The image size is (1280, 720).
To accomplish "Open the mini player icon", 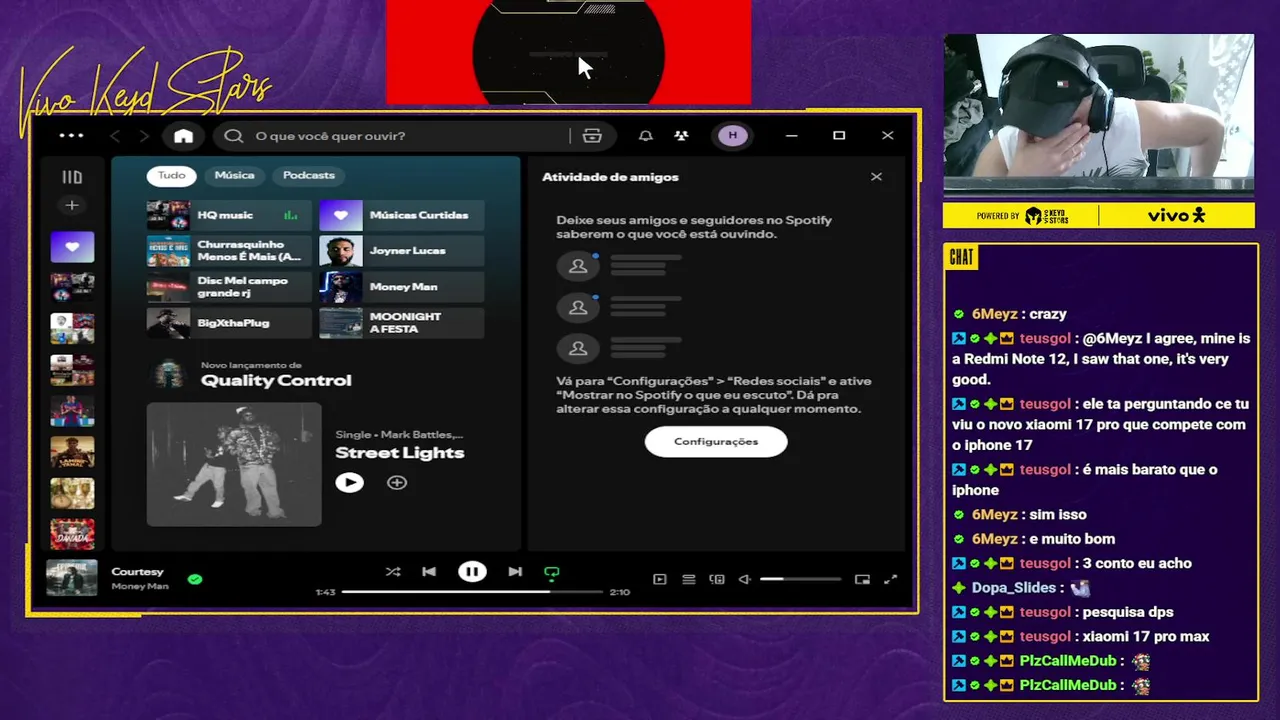I will click(x=862, y=579).
